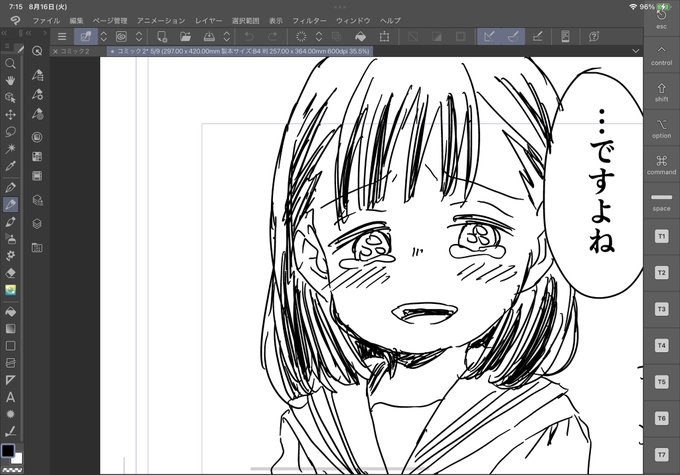Toggle Snap to Special Ruler
Viewport: 680px width, 475px height.
[x=513, y=36]
